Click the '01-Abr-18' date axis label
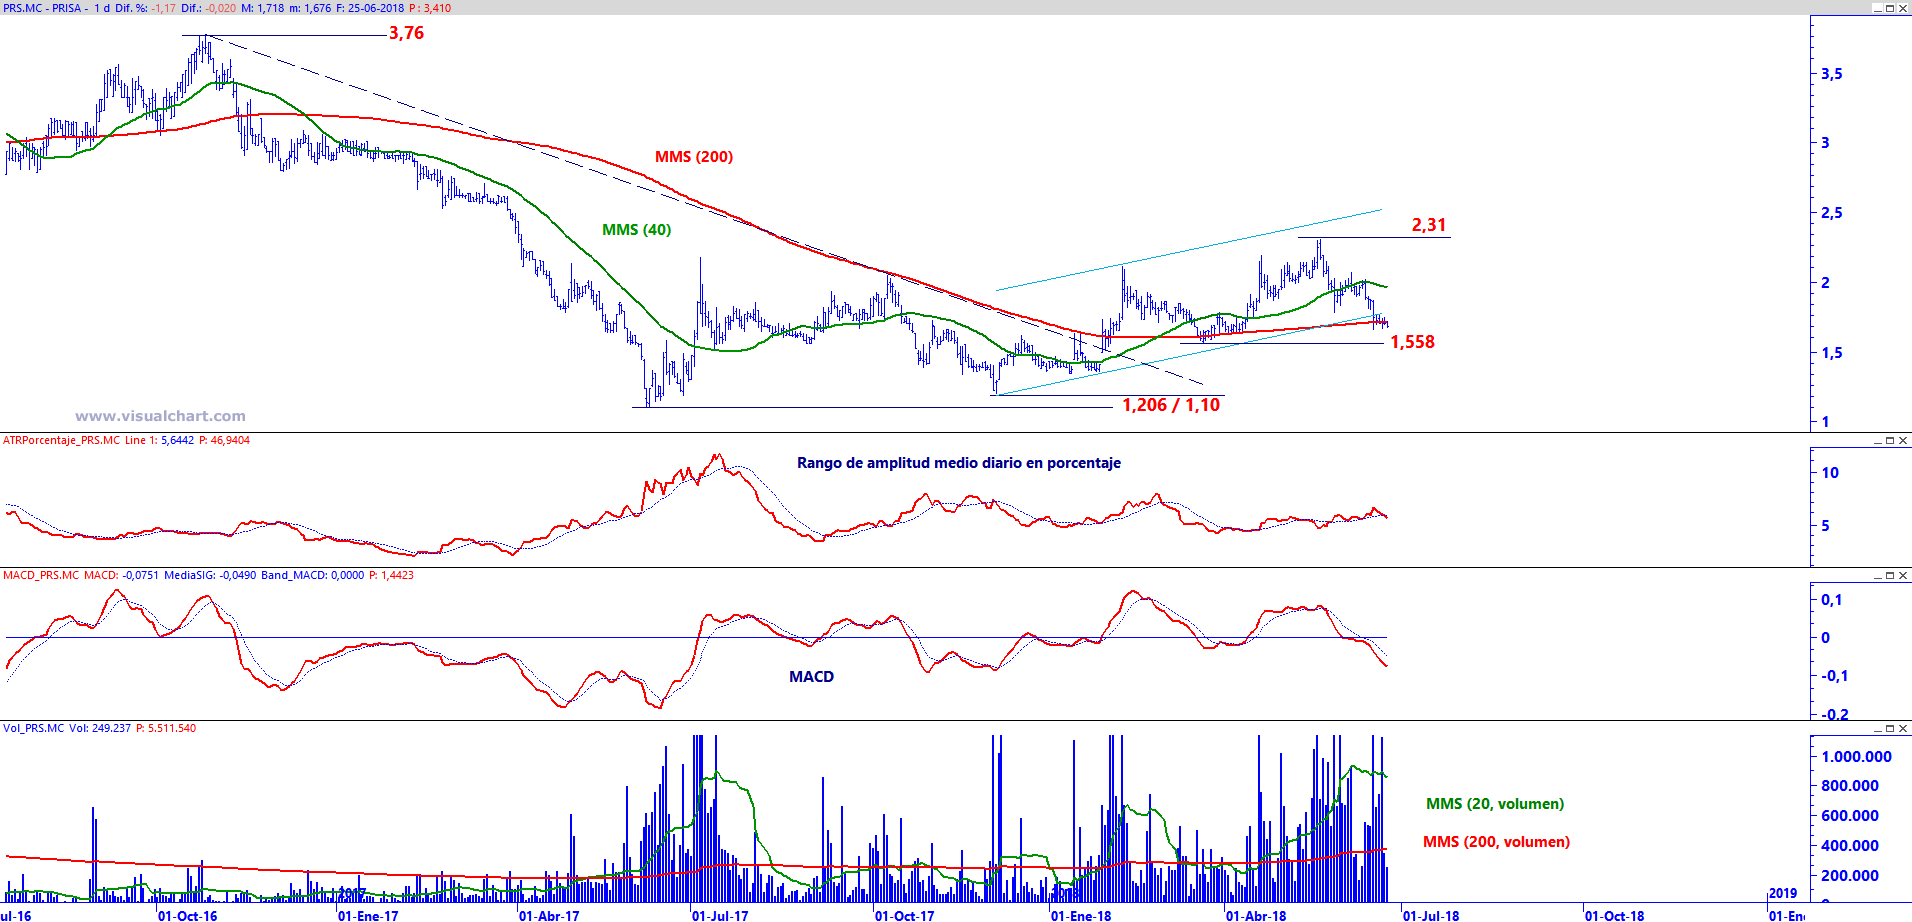 point(1257,915)
